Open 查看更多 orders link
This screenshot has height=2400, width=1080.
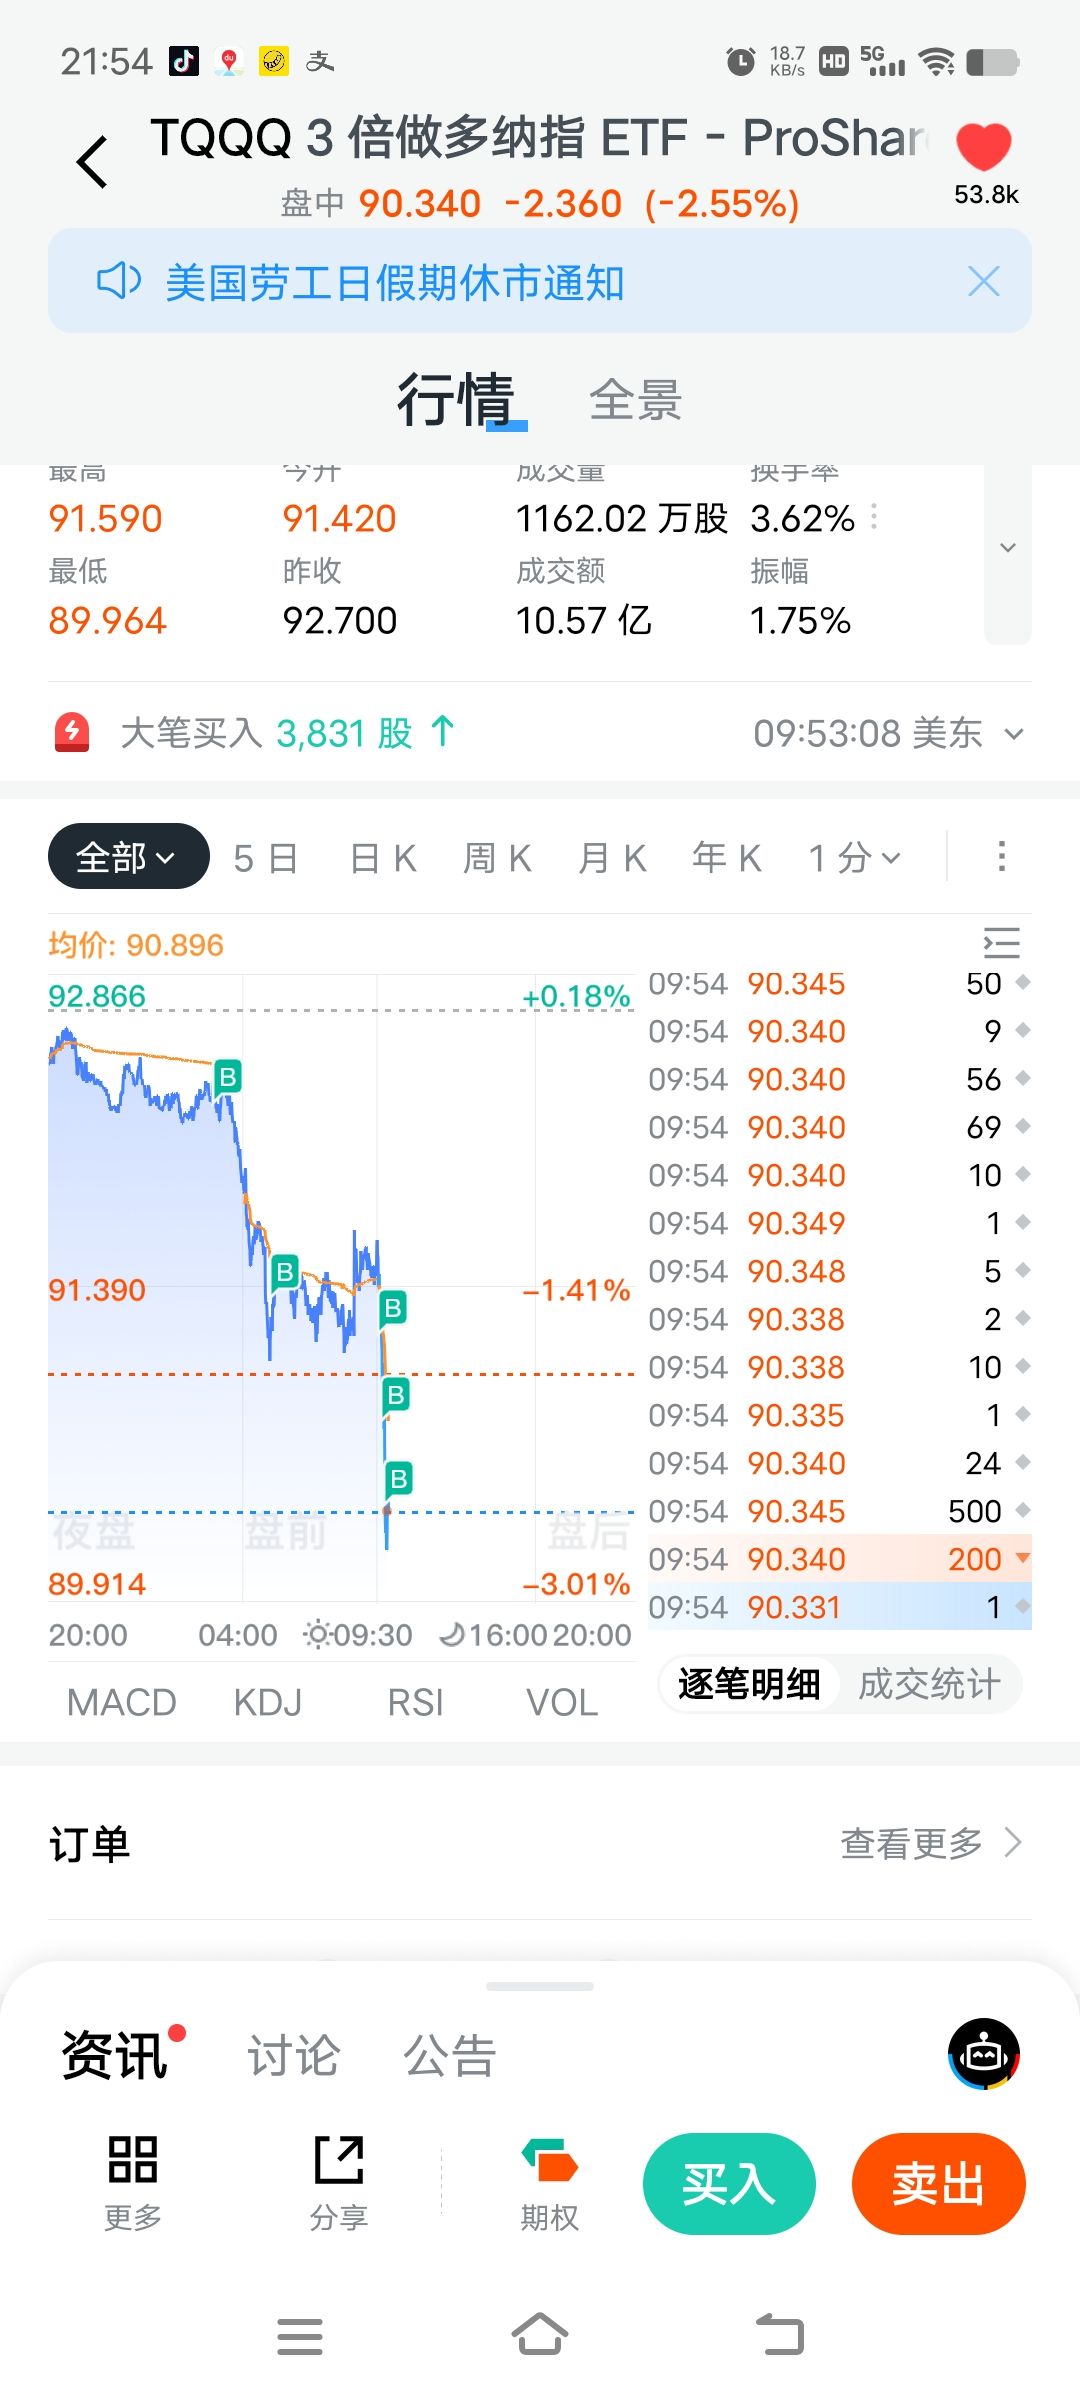pyautogui.click(x=930, y=1842)
